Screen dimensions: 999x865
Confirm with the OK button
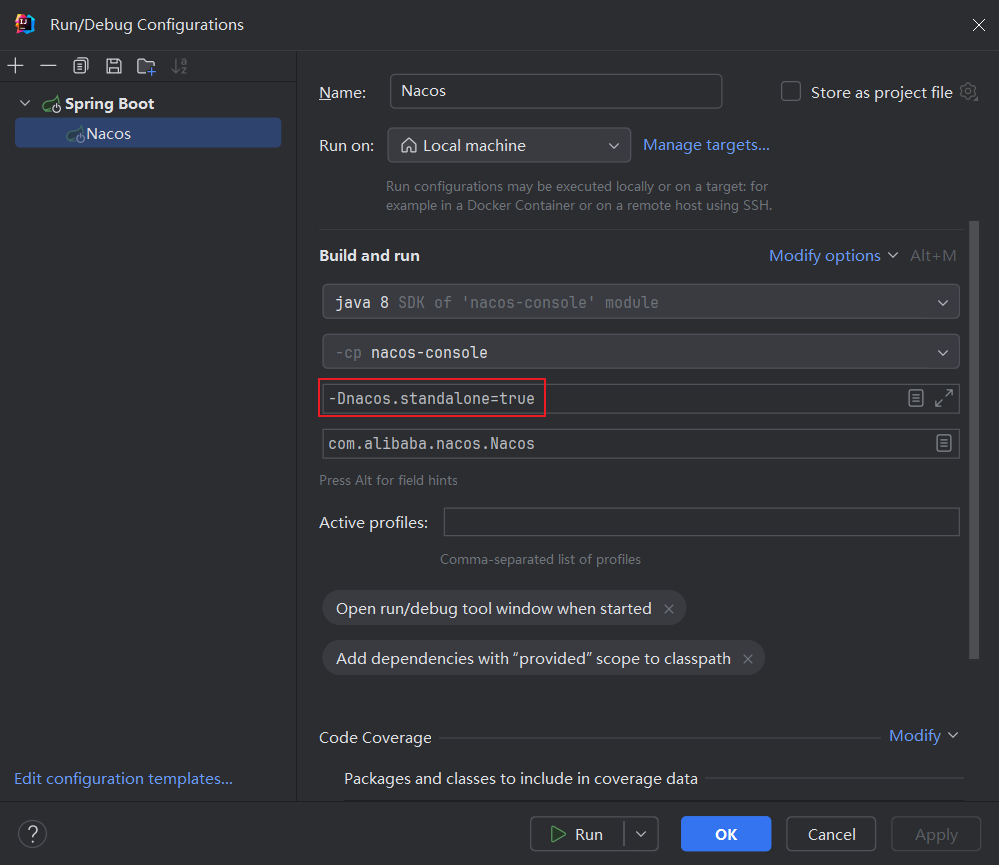click(726, 834)
